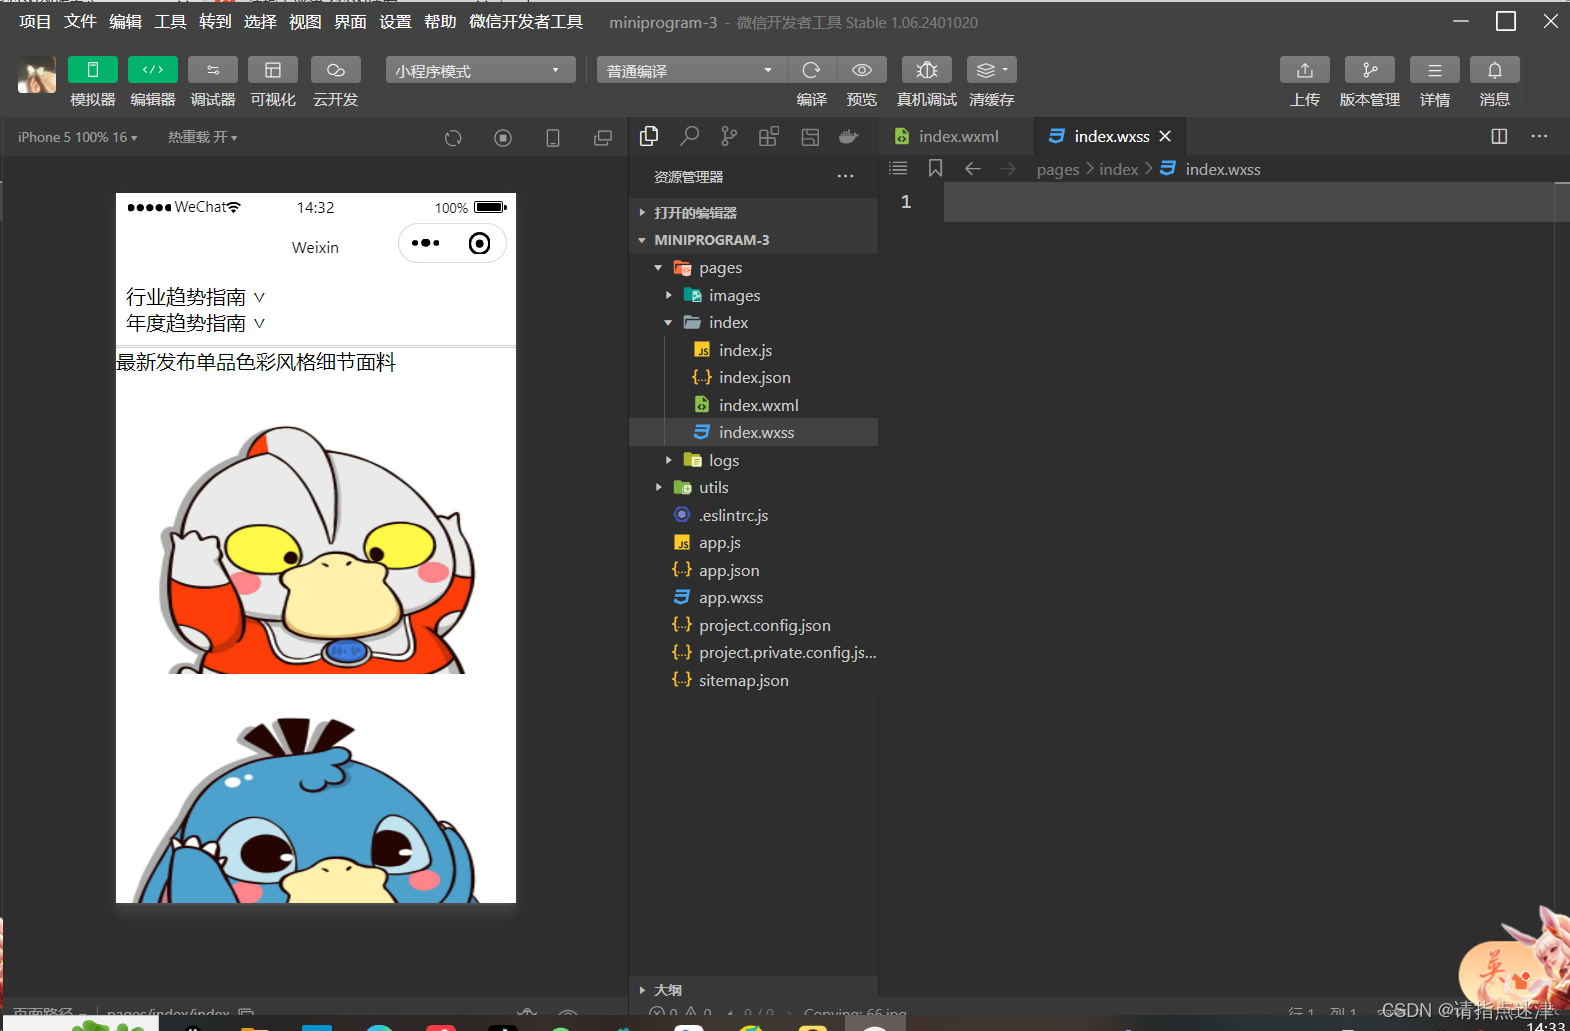
Task: Open cloud development button
Action: 336,70
